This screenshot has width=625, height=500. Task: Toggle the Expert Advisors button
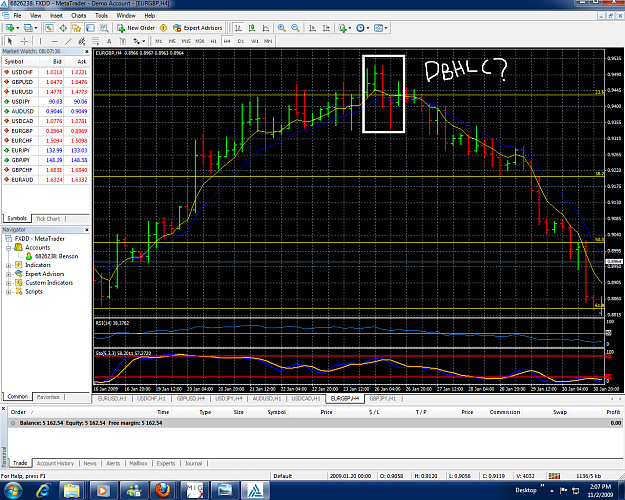click(197, 28)
